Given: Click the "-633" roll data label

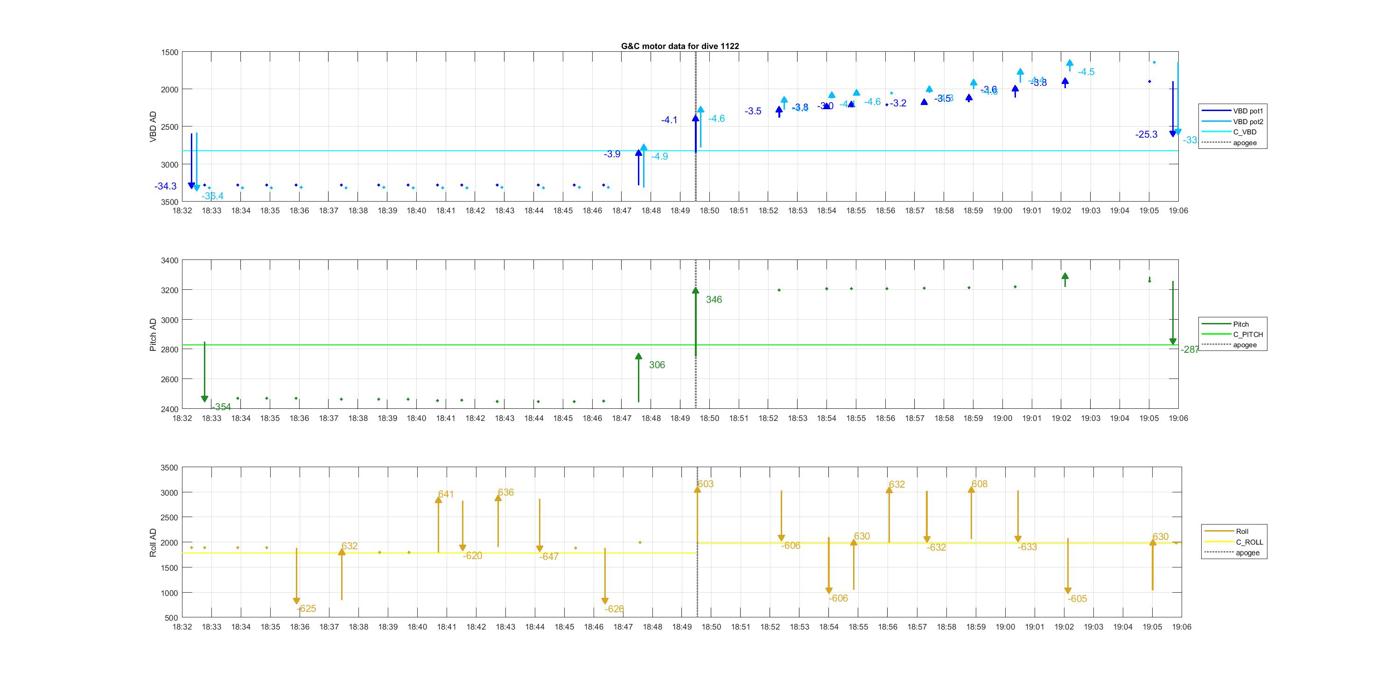Looking at the screenshot, I should coord(1027,548).
